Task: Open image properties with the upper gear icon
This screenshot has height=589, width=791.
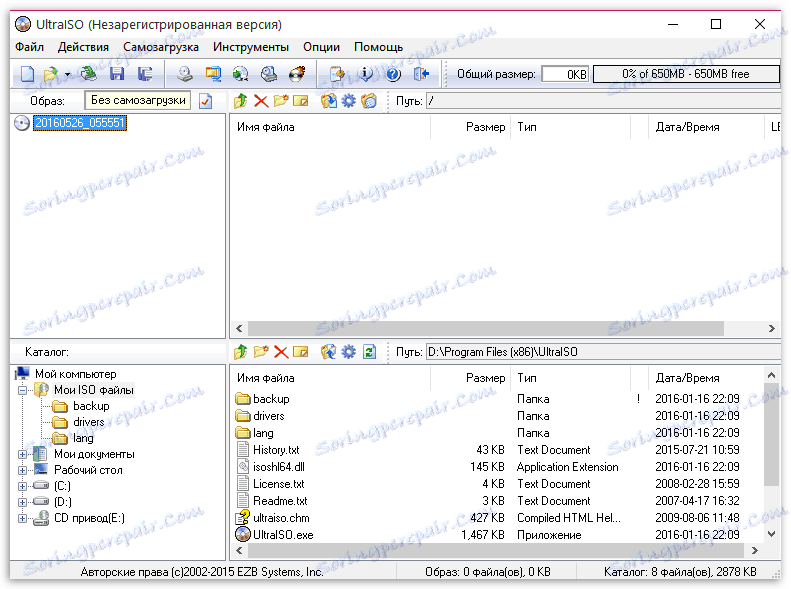Action: [349, 101]
